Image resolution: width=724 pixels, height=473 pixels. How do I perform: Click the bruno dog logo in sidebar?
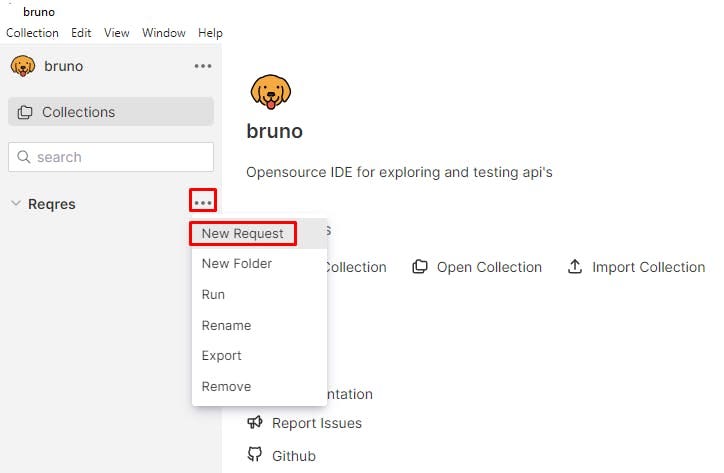click(x=23, y=66)
